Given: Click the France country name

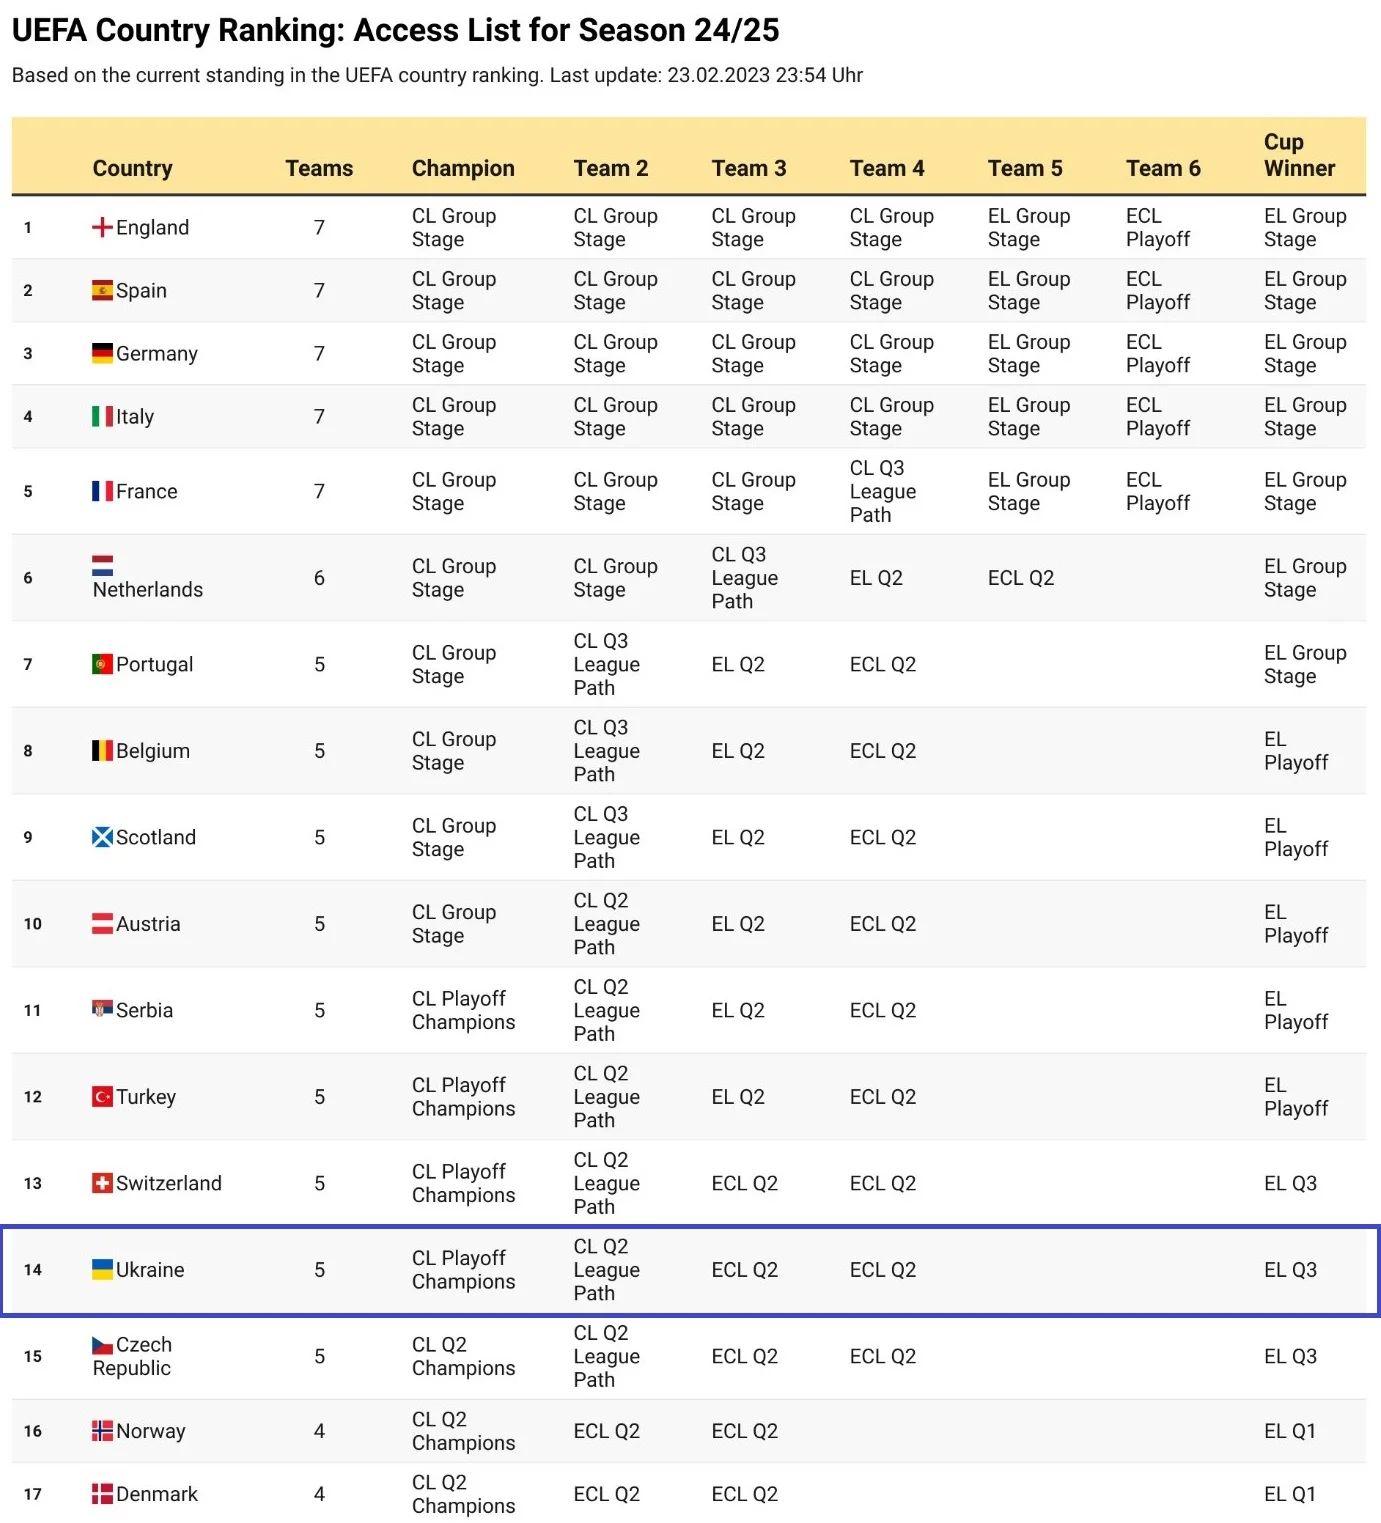Looking at the screenshot, I should click(146, 492).
